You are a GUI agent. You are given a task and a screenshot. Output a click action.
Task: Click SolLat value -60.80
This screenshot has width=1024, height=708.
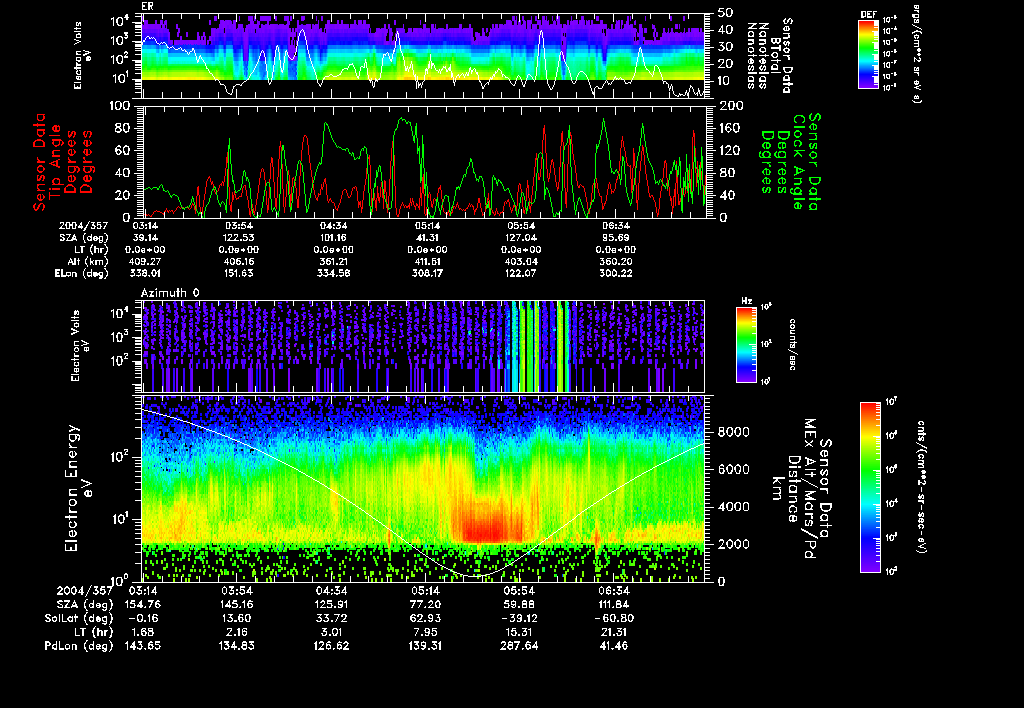[x=613, y=618]
